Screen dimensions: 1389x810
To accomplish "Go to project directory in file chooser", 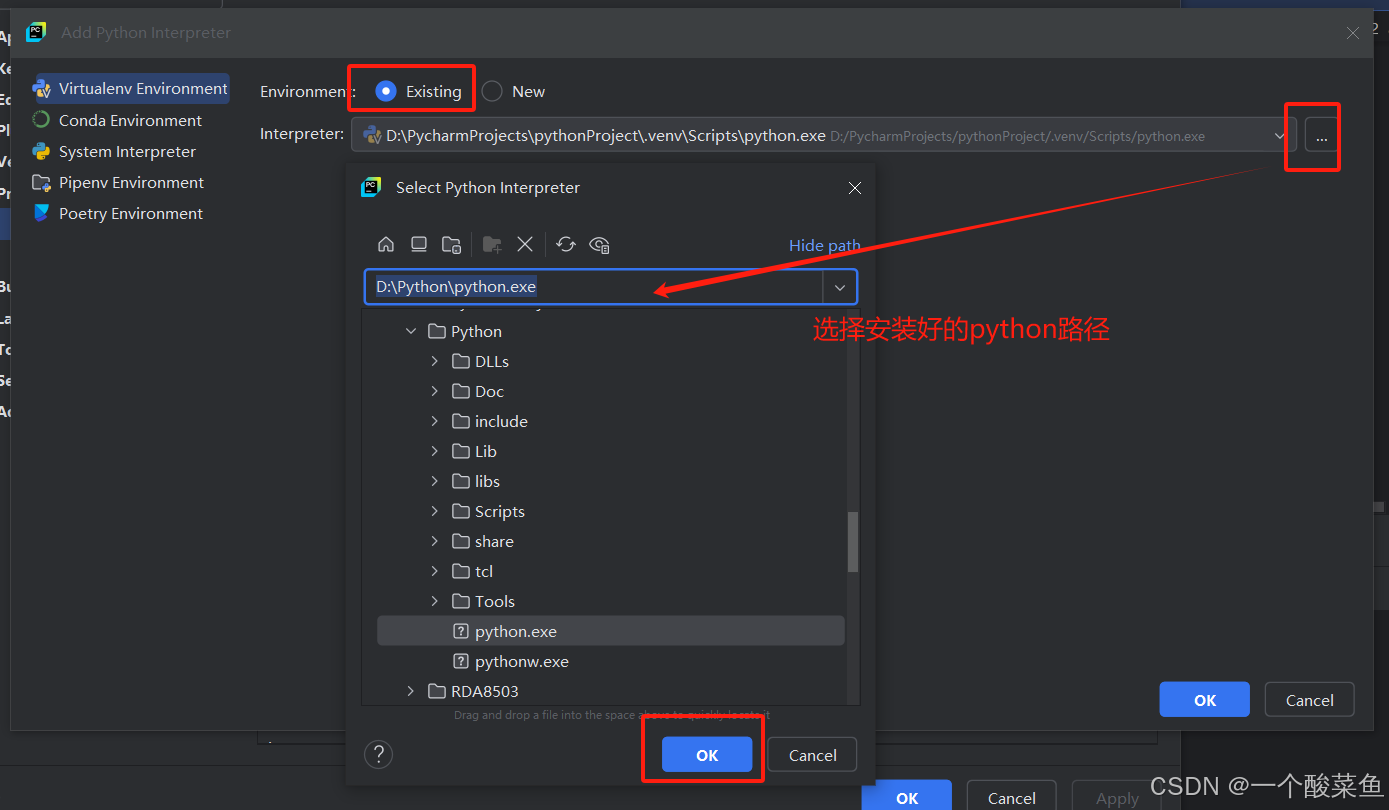I will pos(452,244).
